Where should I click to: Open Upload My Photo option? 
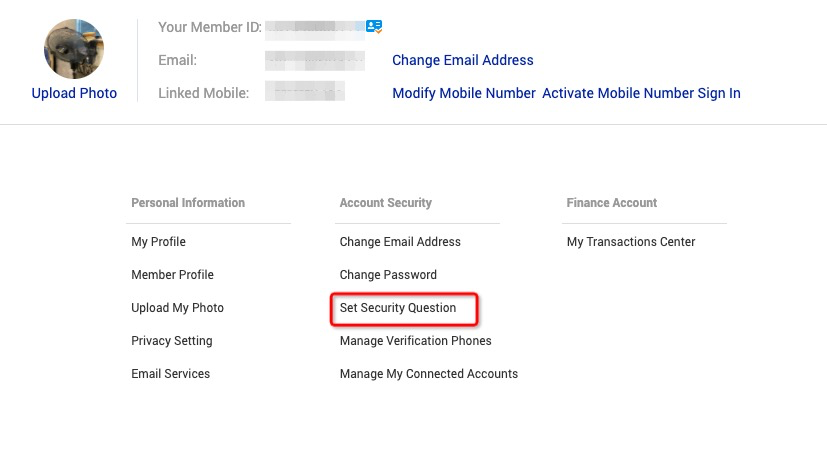pyautogui.click(x=177, y=308)
